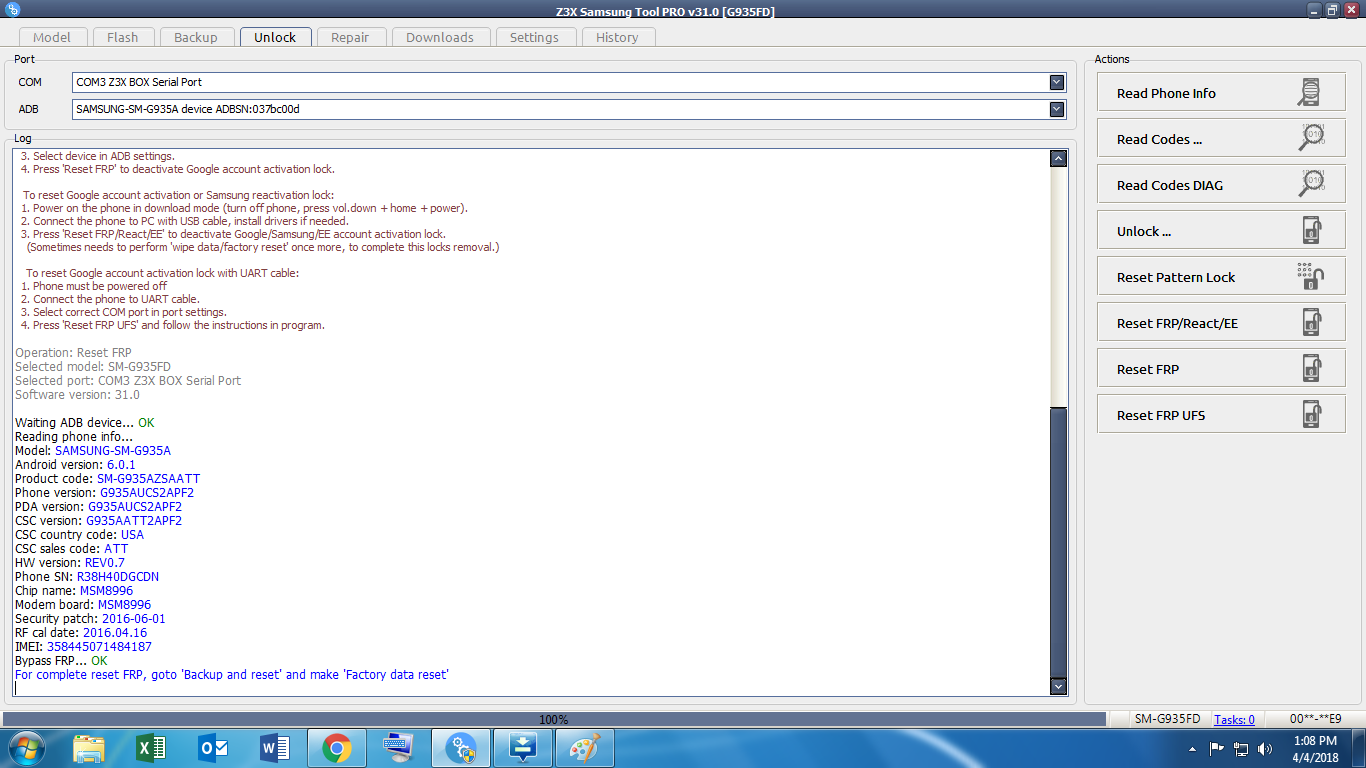
Task: Launch Outlook from the taskbar
Action: coord(213,748)
